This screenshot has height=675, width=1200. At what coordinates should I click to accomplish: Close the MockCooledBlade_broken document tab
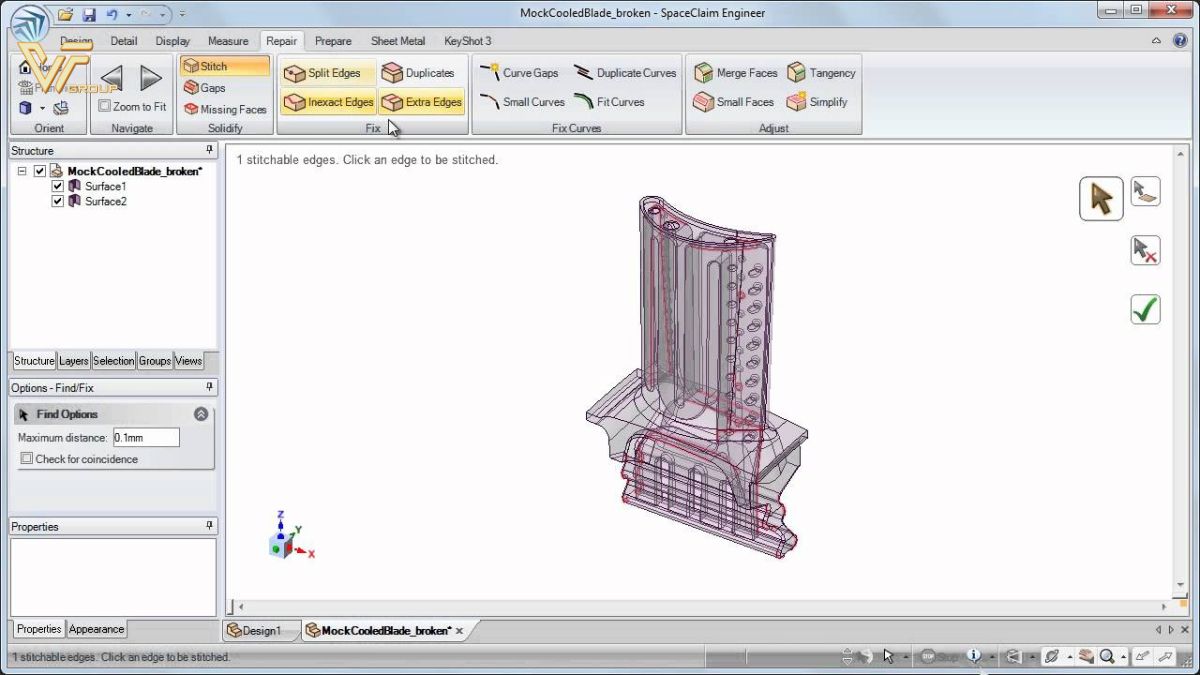(x=460, y=631)
